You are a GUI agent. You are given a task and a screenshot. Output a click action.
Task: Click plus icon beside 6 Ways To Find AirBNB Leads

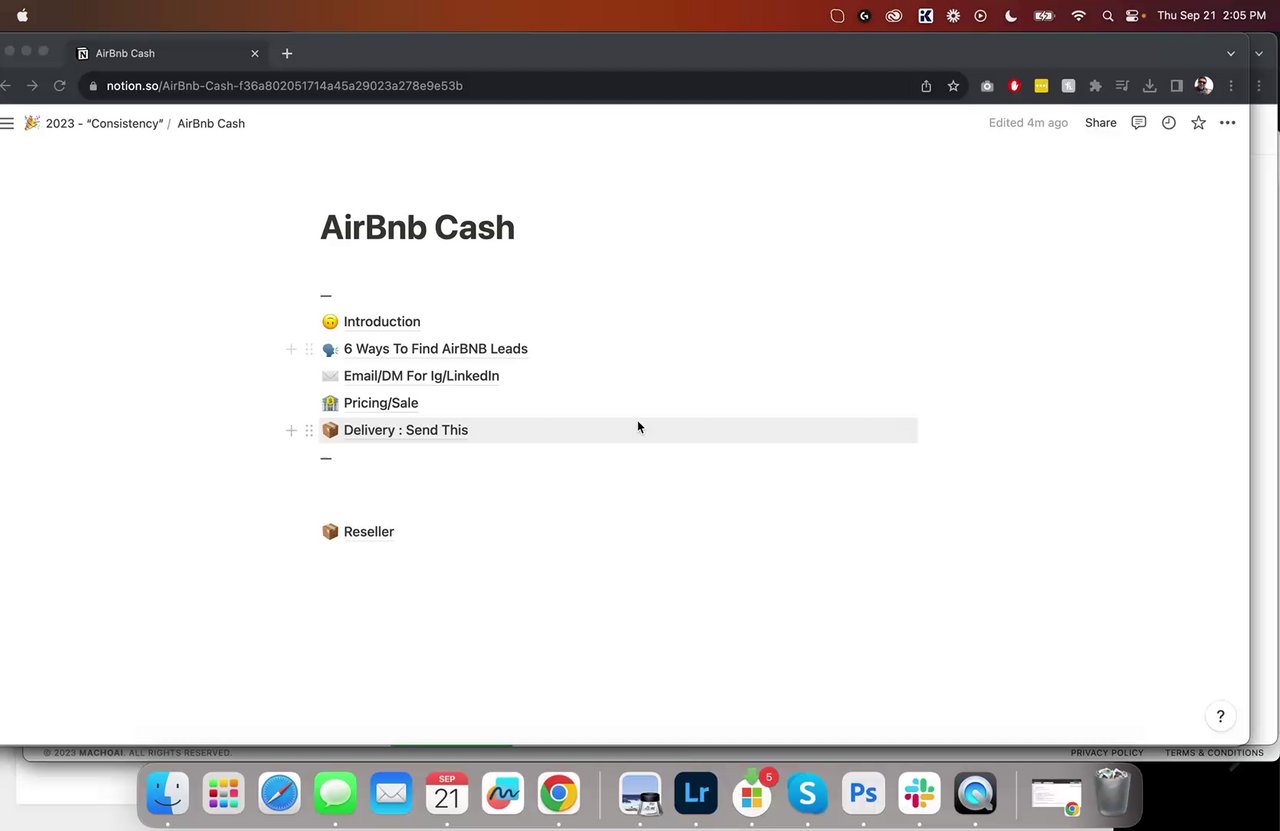tap(291, 349)
